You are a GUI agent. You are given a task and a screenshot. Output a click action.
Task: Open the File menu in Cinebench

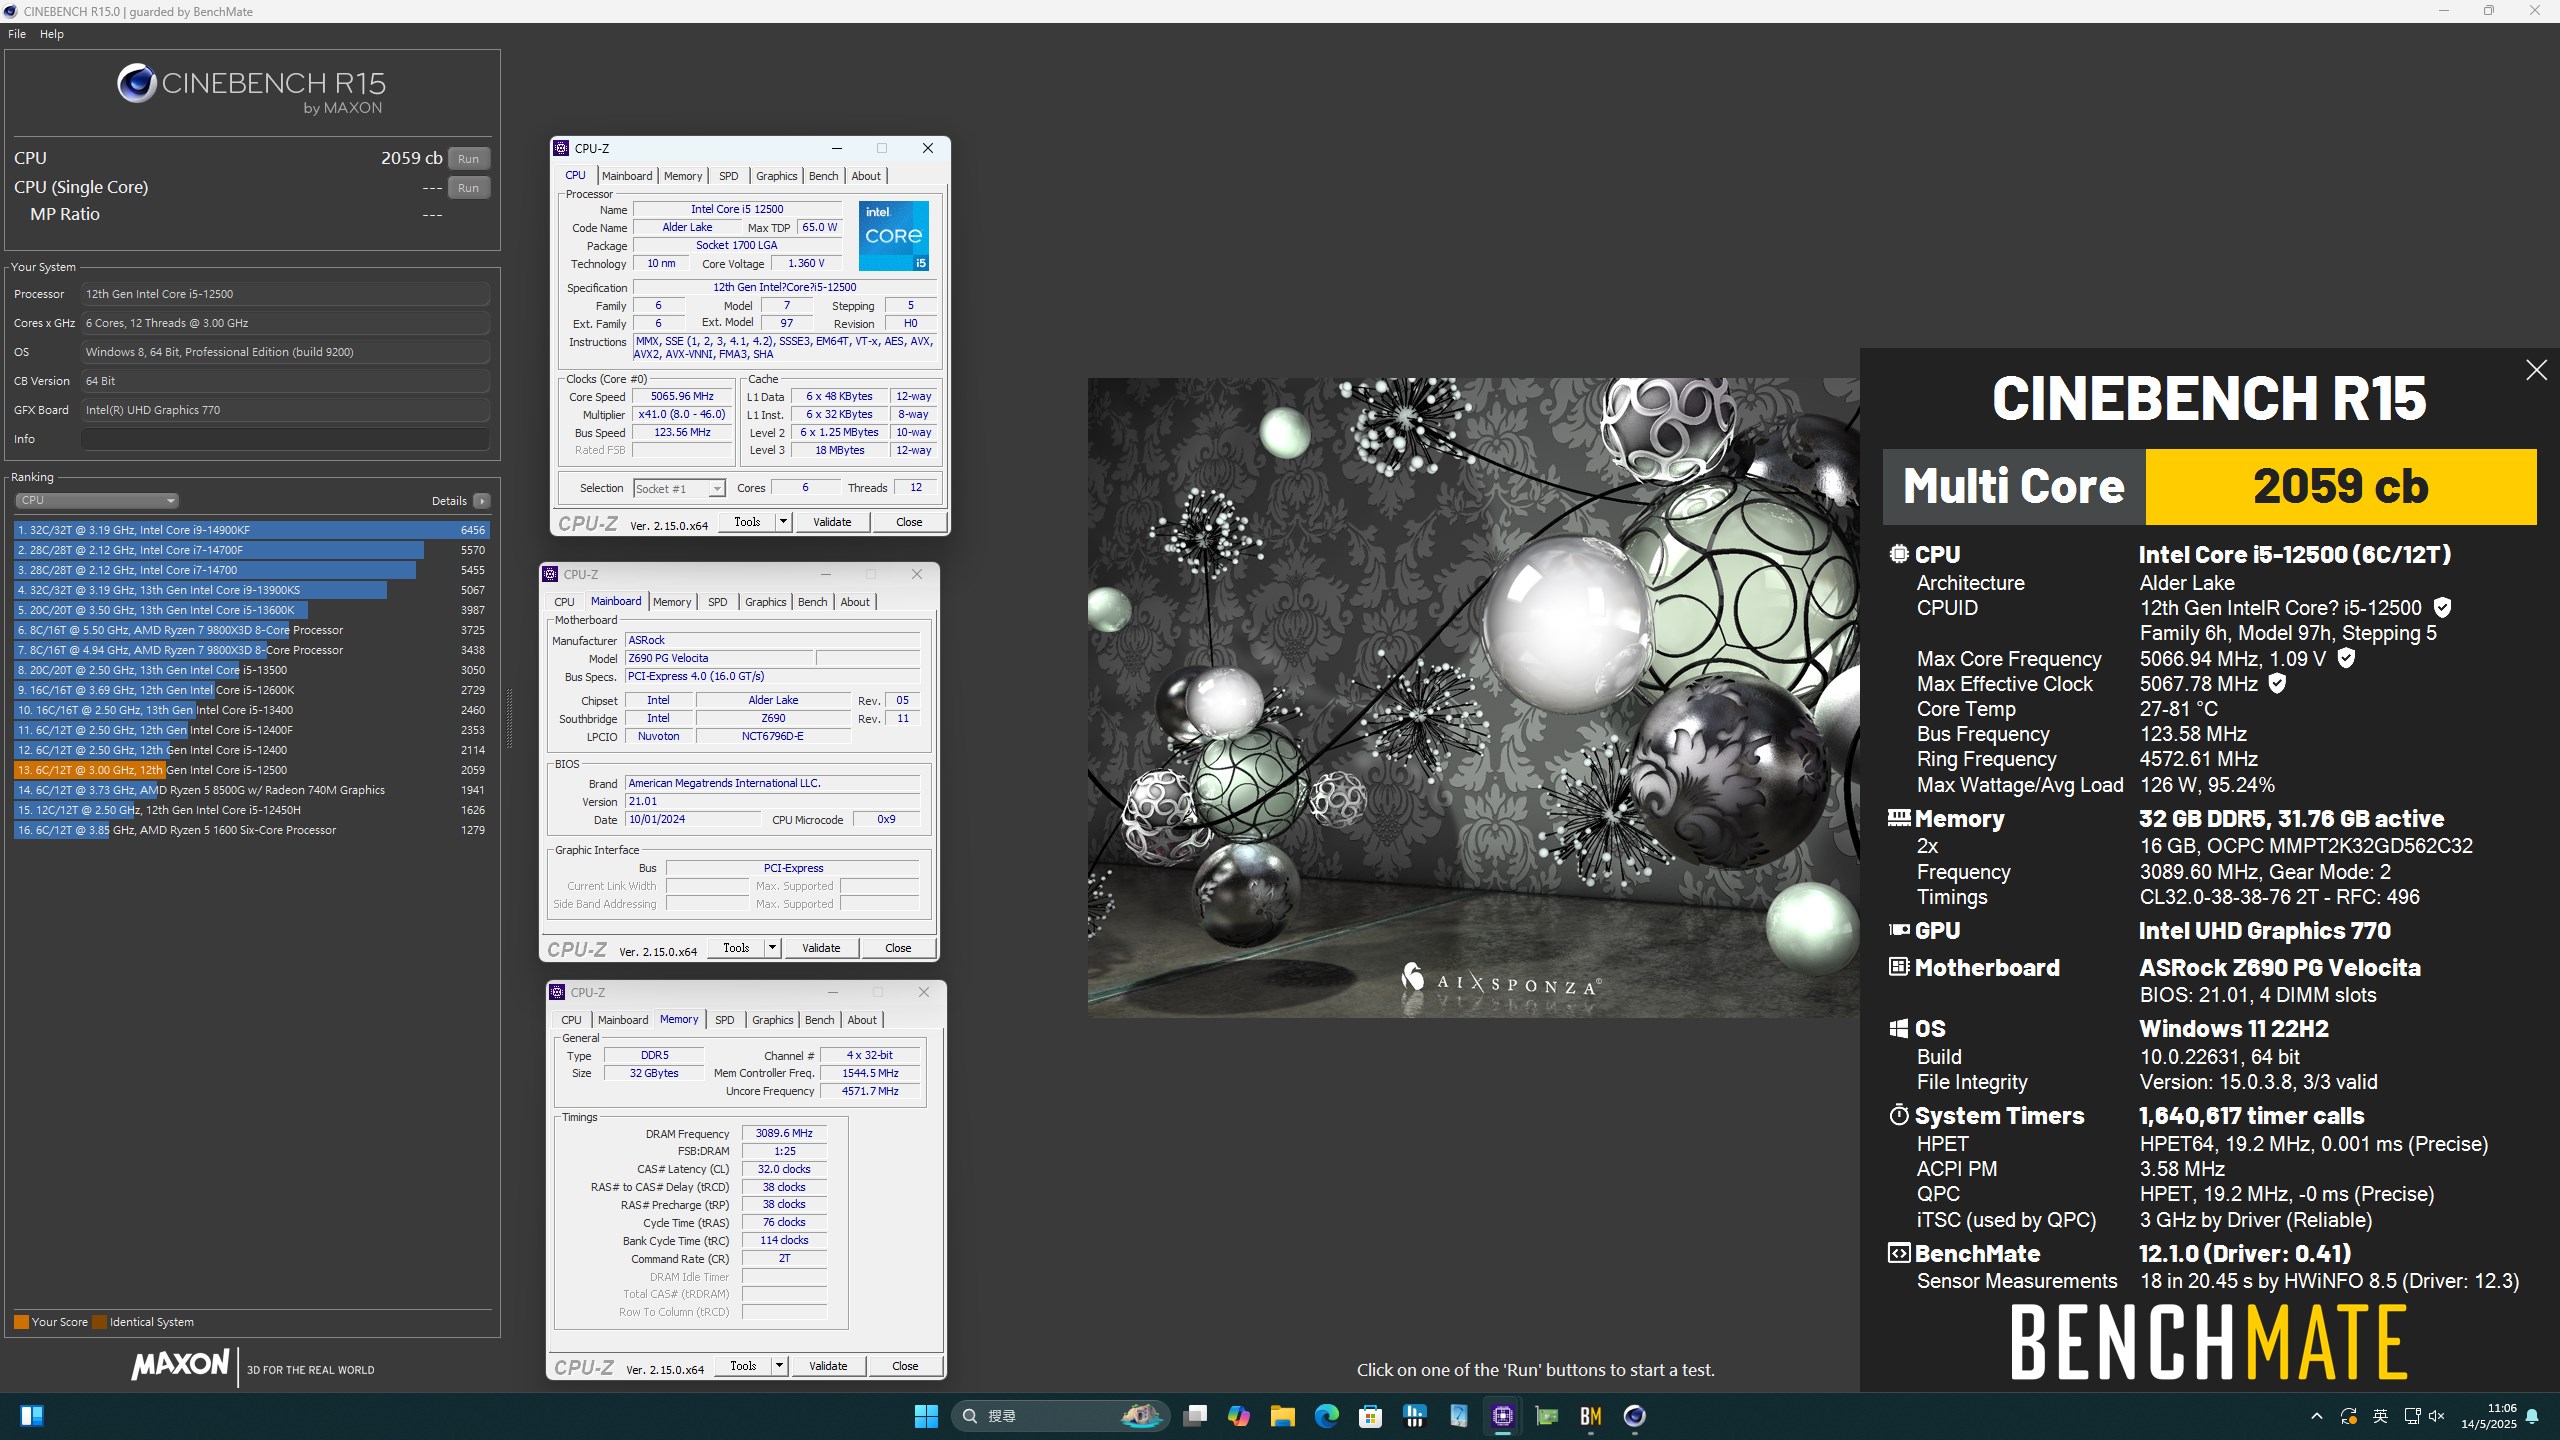(x=17, y=34)
